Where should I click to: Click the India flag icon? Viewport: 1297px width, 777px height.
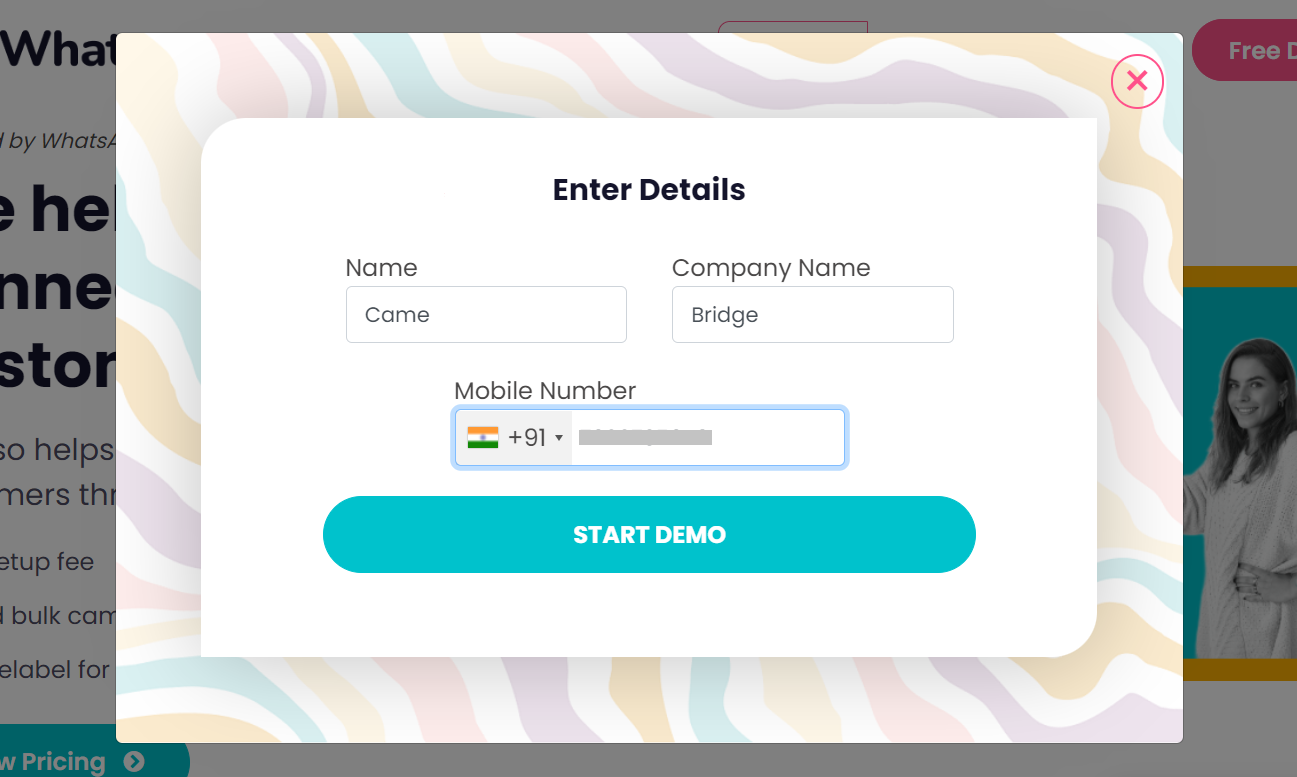pyautogui.click(x=482, y=437)
